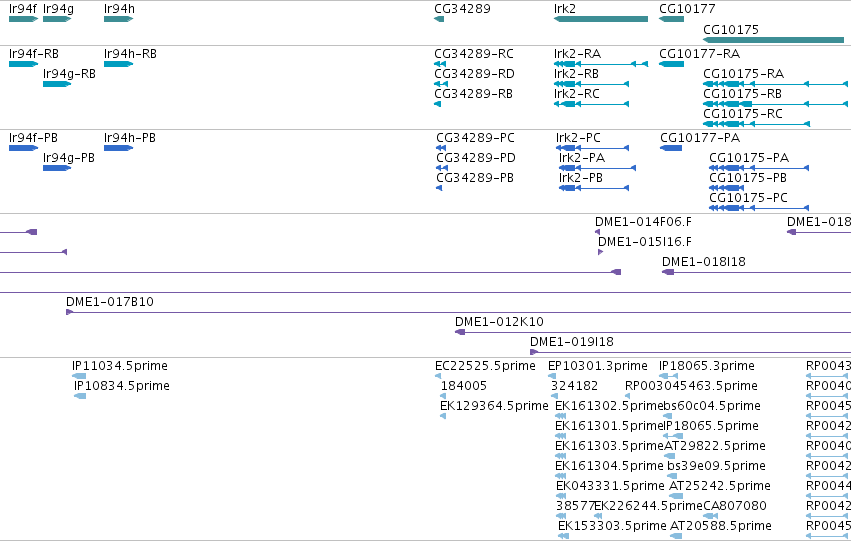Image resolution: width=851 pixels, height=541 pixels.
Task: Select protein Ir94f-PB
Action: (23, 148)
